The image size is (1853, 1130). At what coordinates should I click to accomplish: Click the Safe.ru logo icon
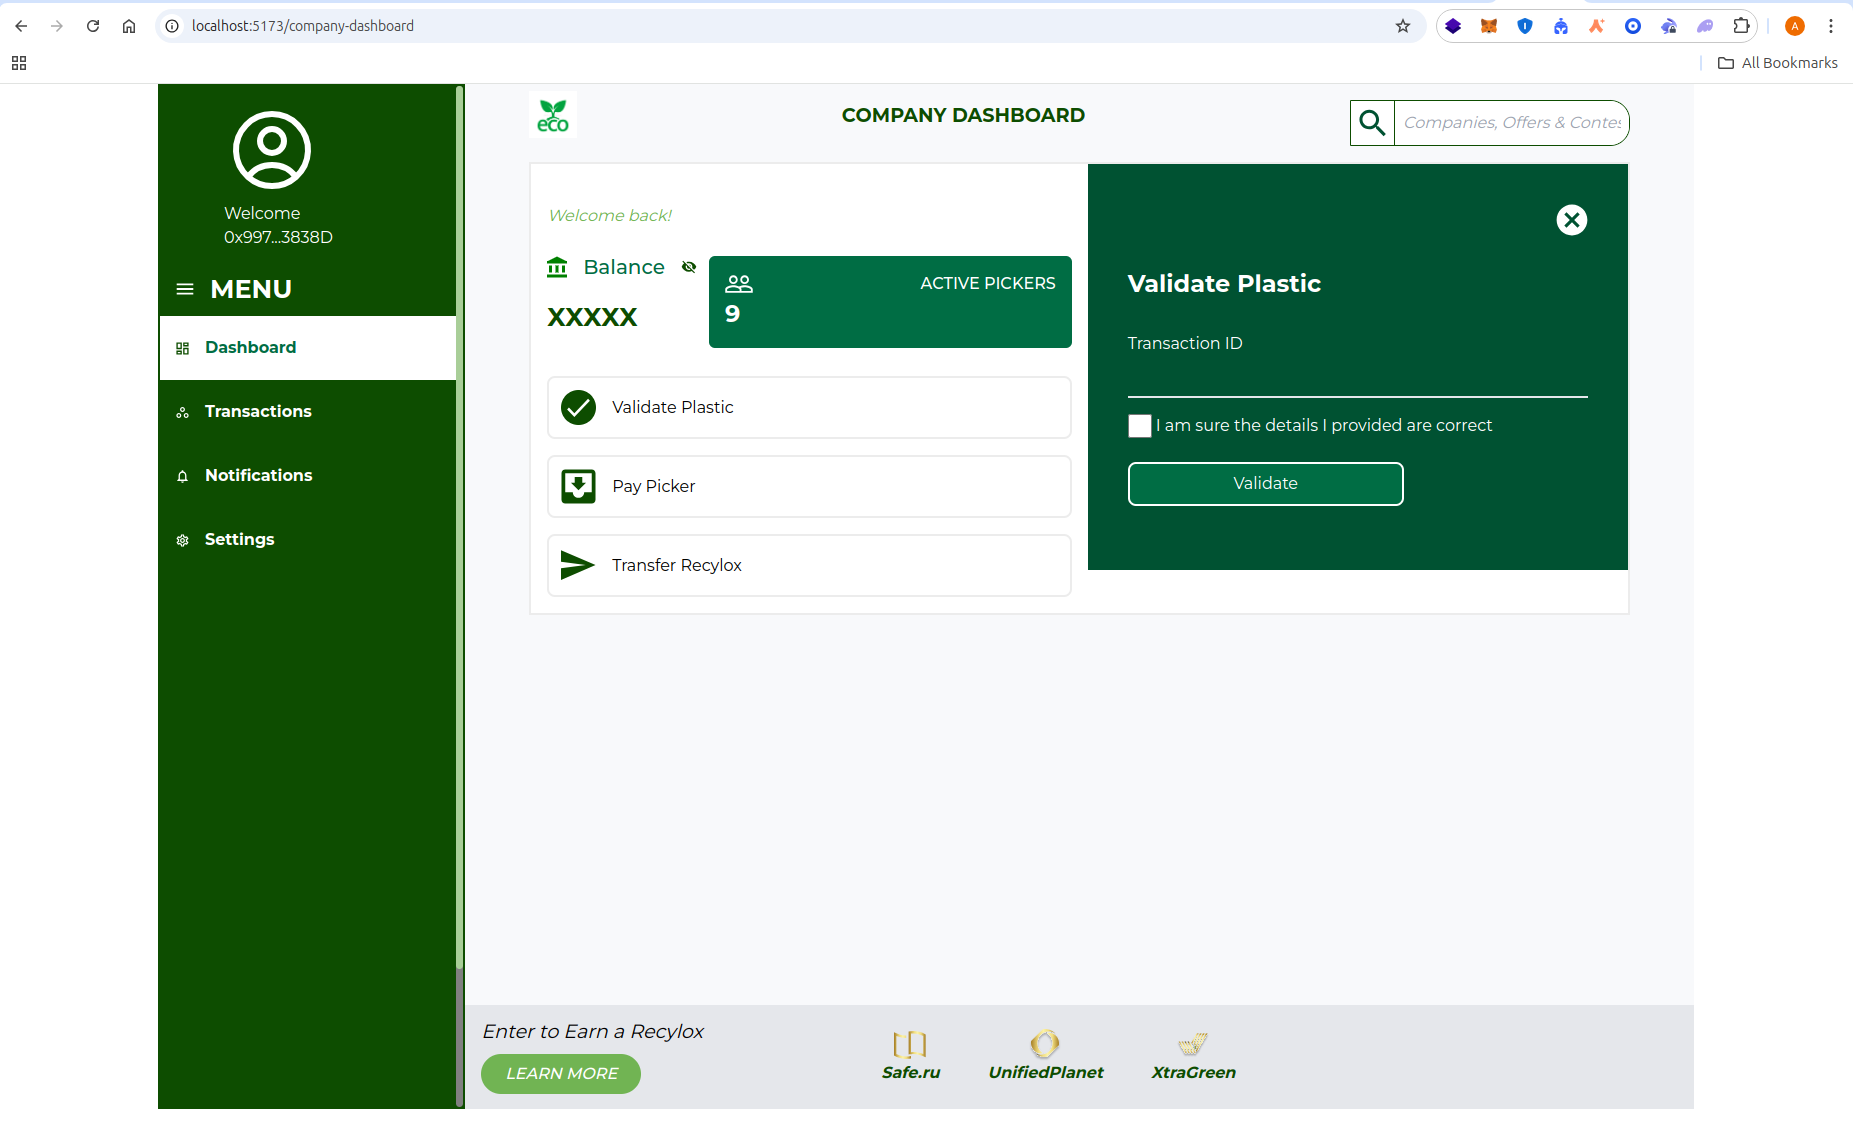(x=910, y=1044)
